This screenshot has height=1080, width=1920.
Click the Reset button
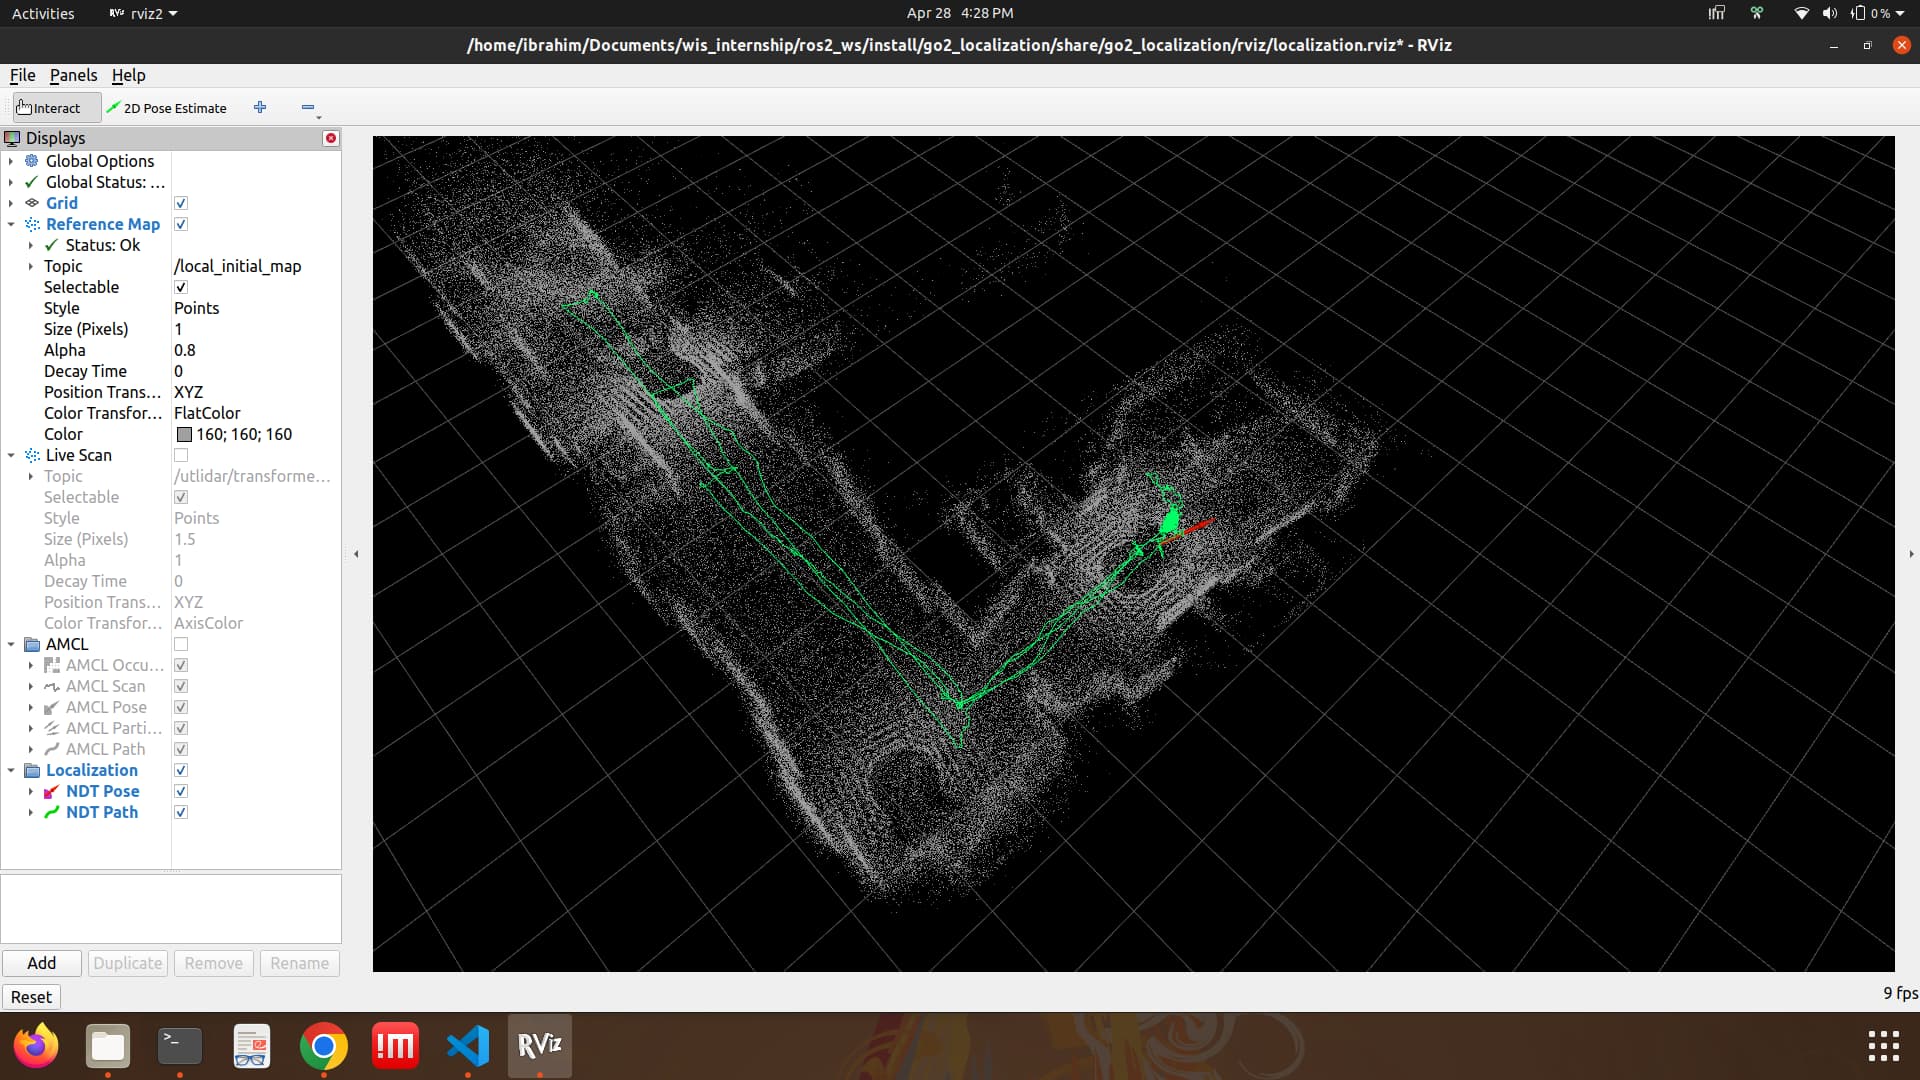coord(31,997)
